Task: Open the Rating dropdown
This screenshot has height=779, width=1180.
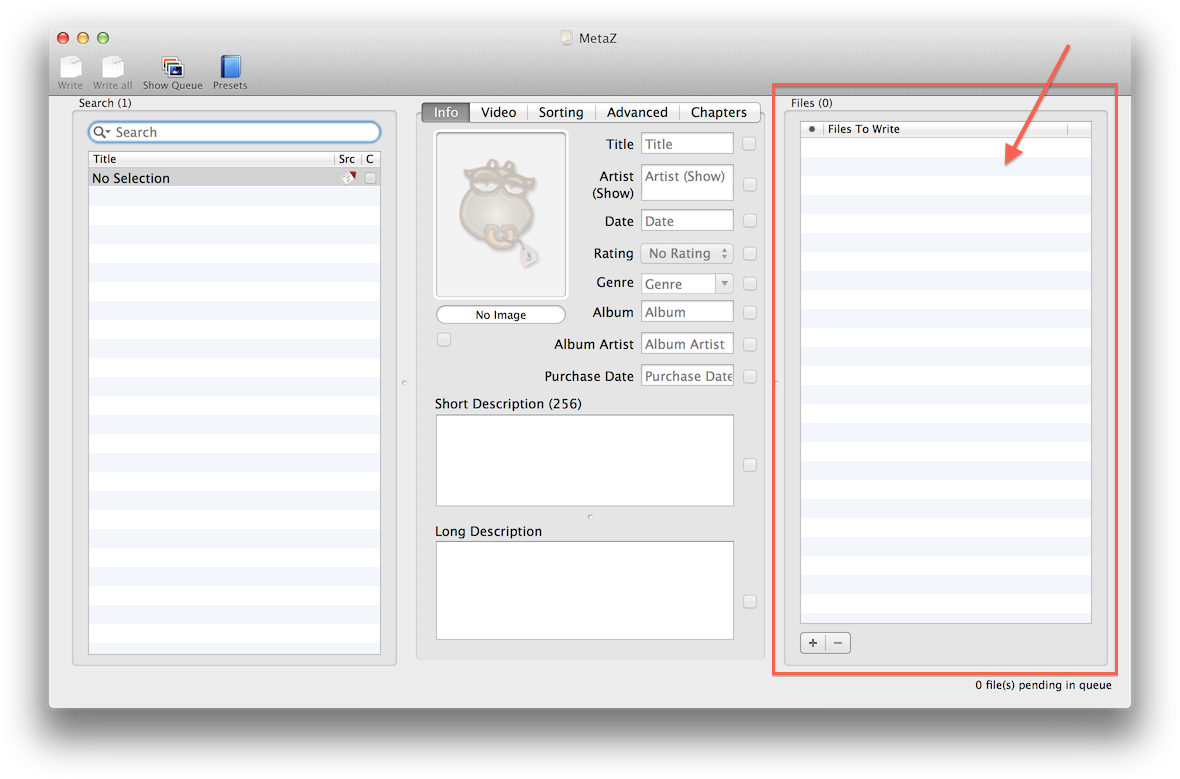Action: click(687, 253)
